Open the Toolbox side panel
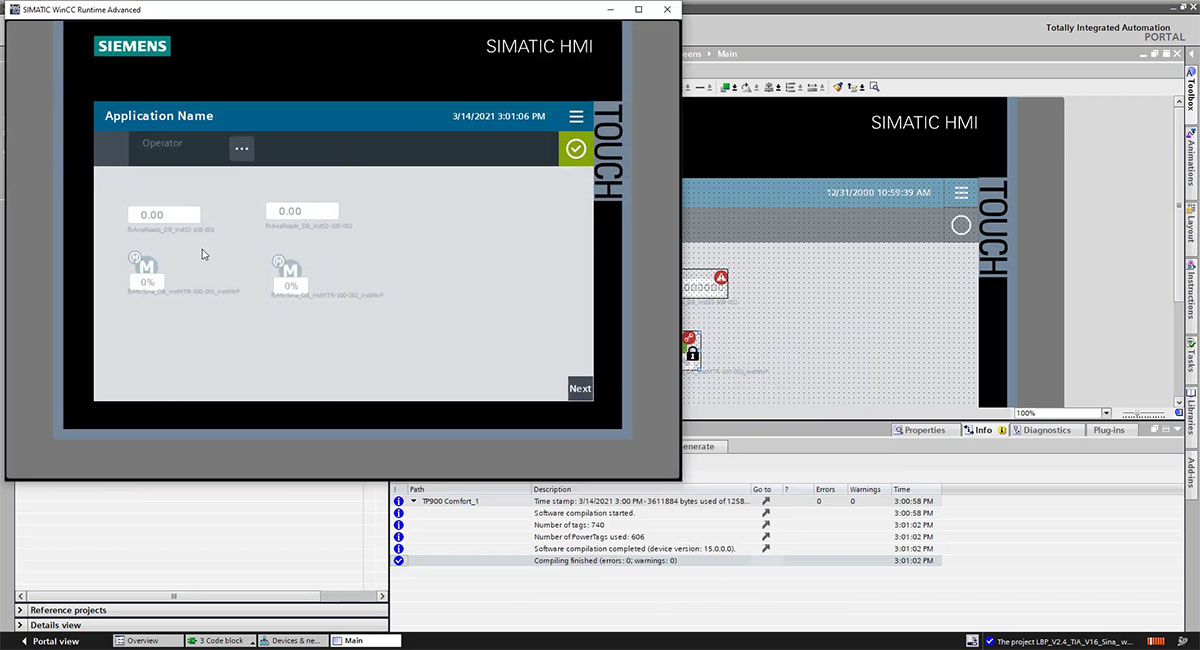This screenshot has height=650, width=1200. click(x=1191, y=88)
